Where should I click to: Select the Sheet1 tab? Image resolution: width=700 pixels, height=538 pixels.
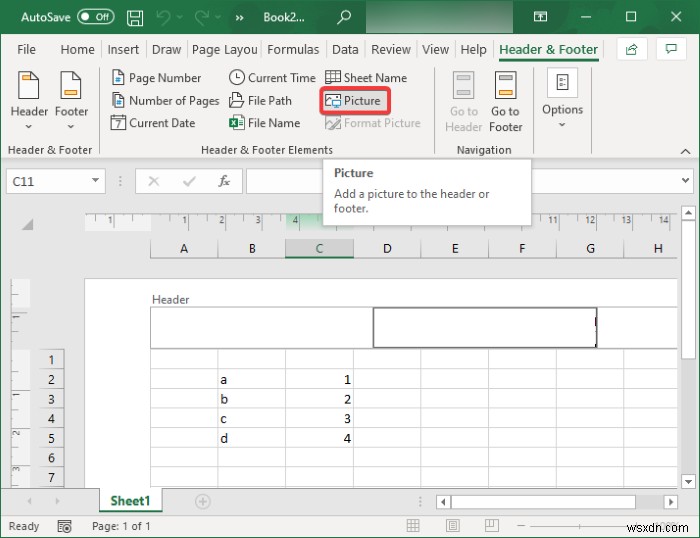(x=130, y=501)
